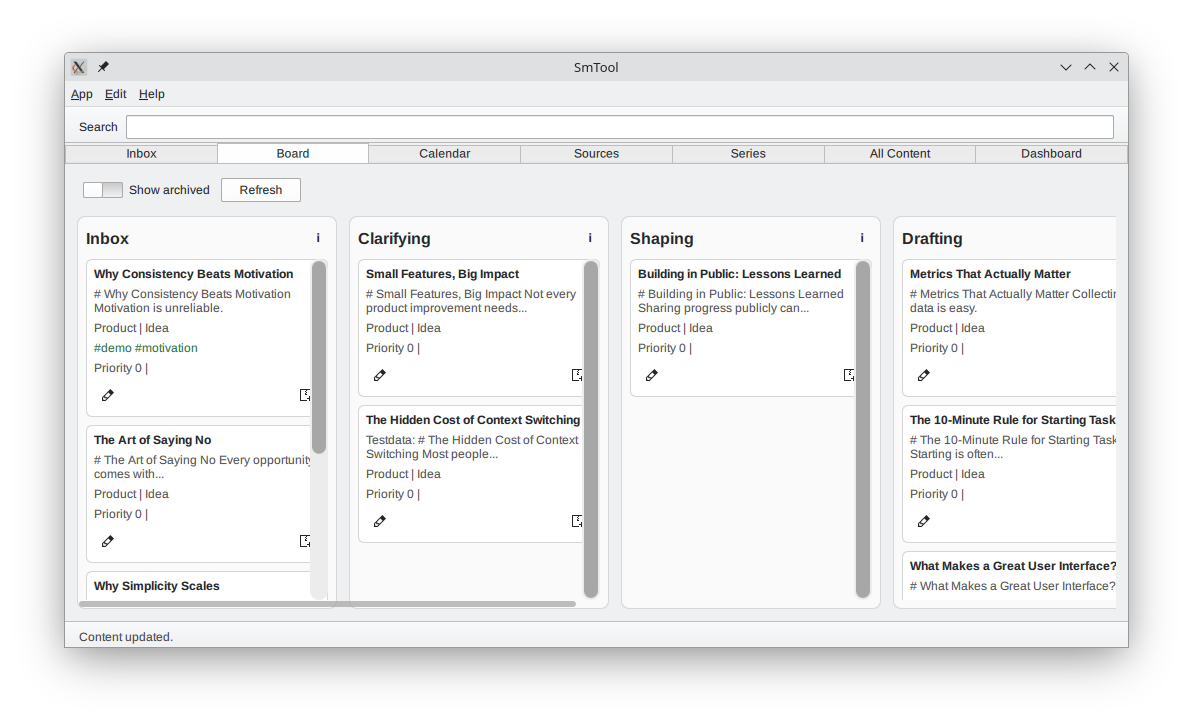Select Small Features, Big Impact title
This screenshot has height=724, width=1193.
(442, 274)
